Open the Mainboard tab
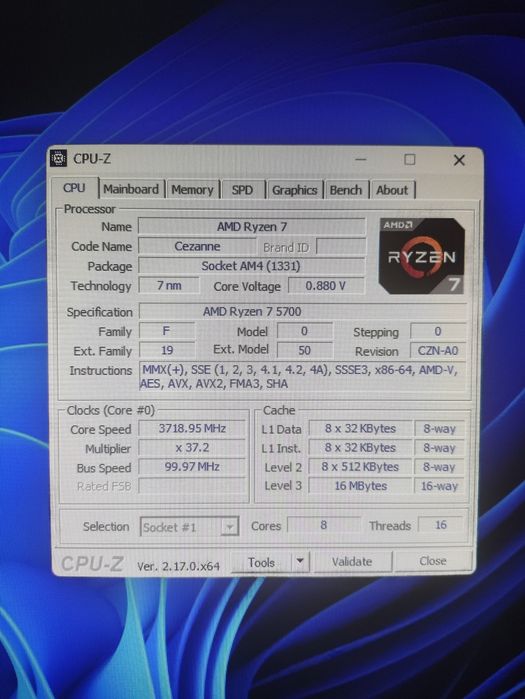This screenshot has height=699, width=525. [x=131, y=189]
